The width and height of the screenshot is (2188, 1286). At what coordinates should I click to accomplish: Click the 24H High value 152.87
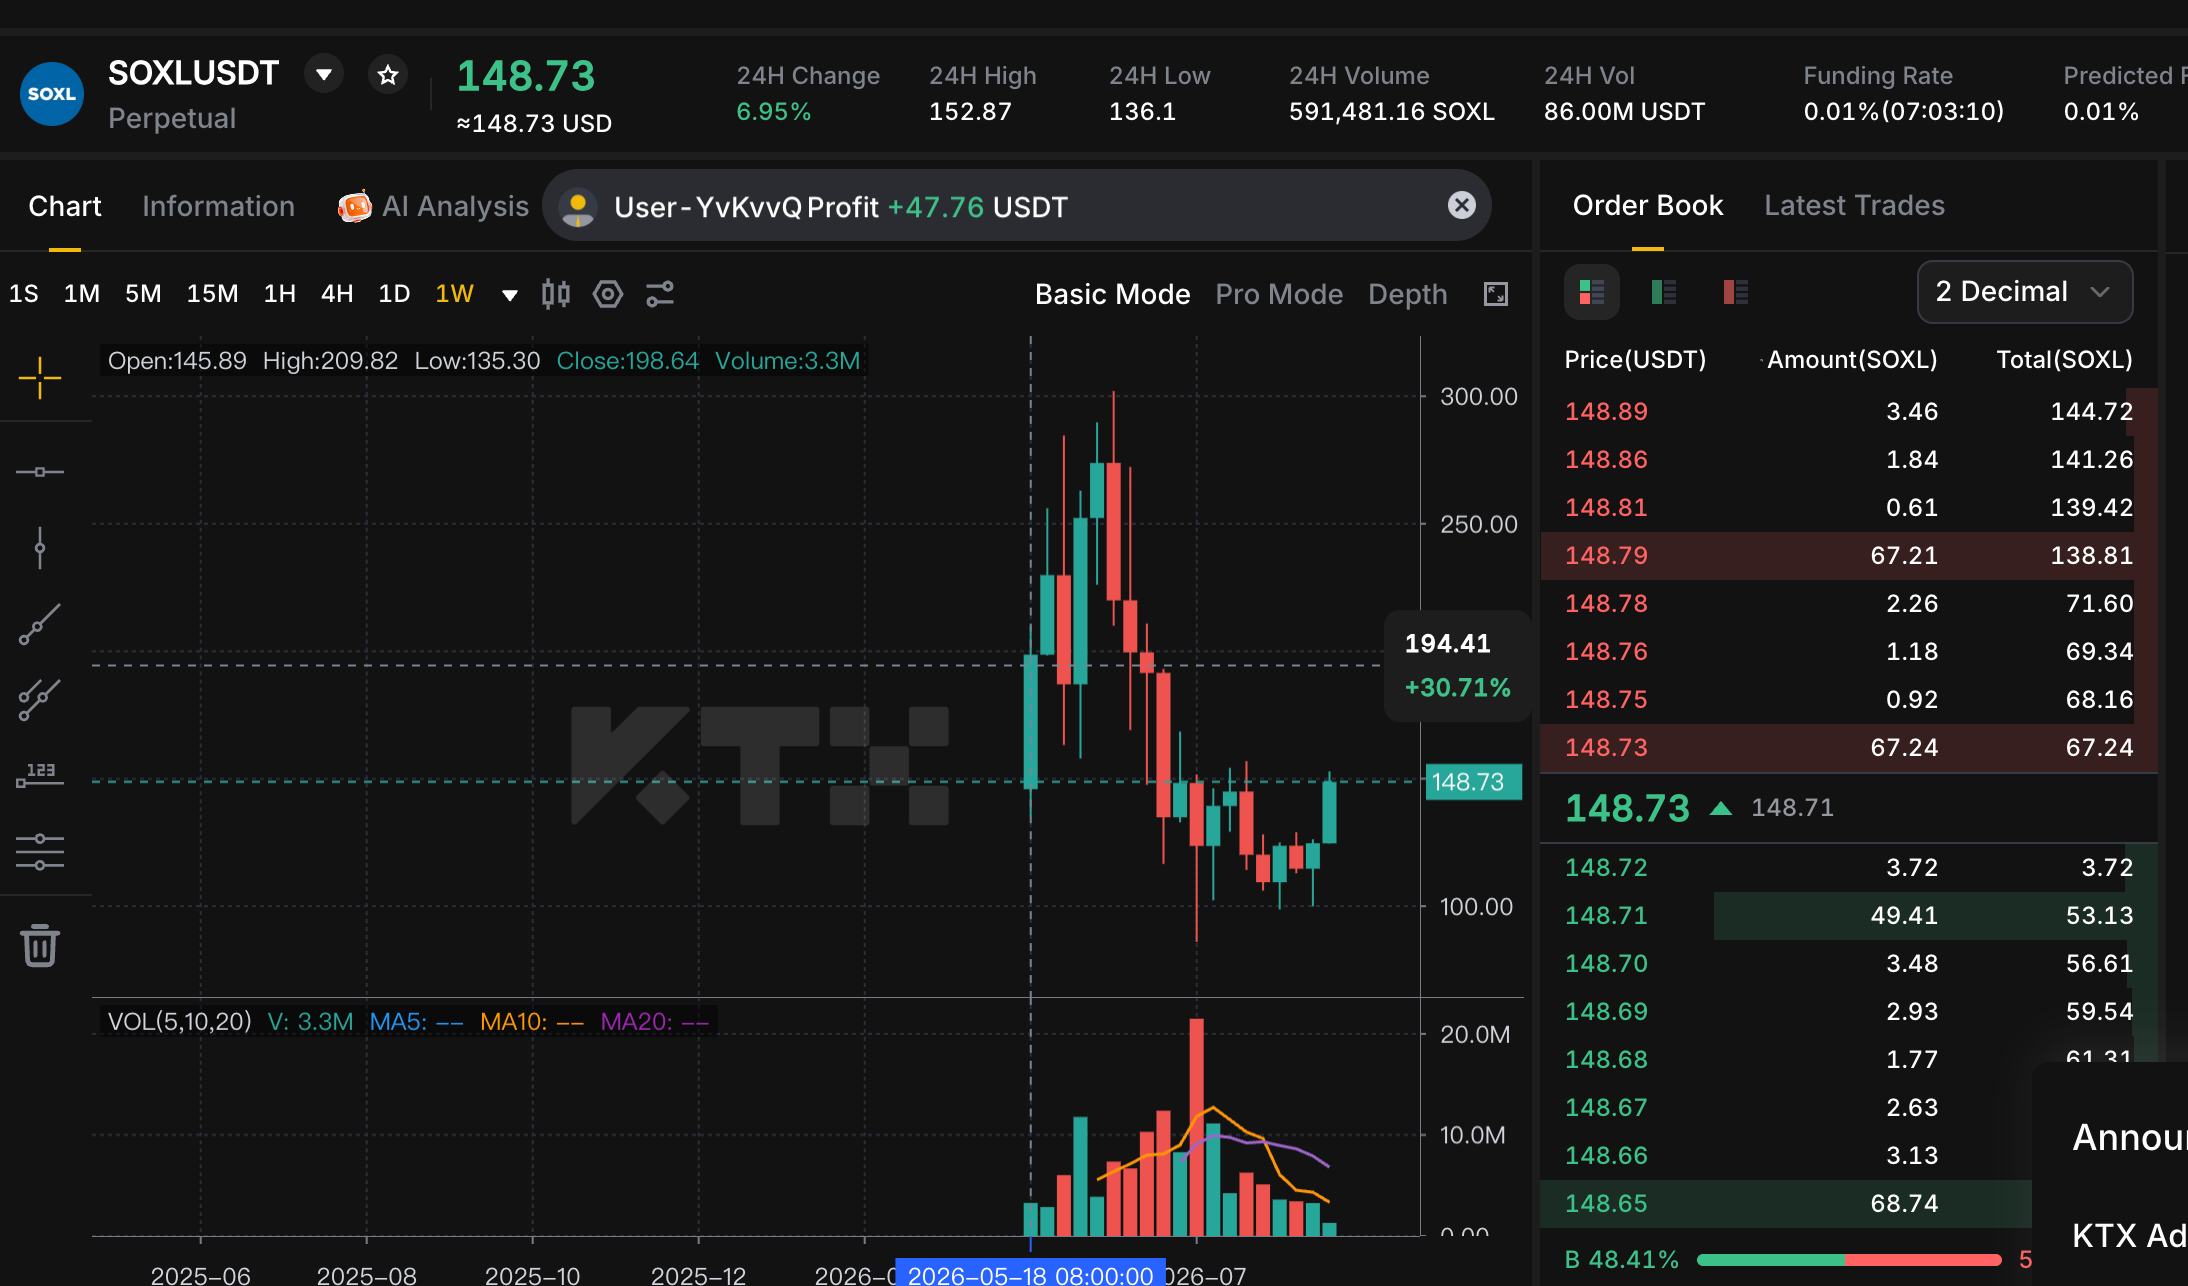[x=970, y=111]
